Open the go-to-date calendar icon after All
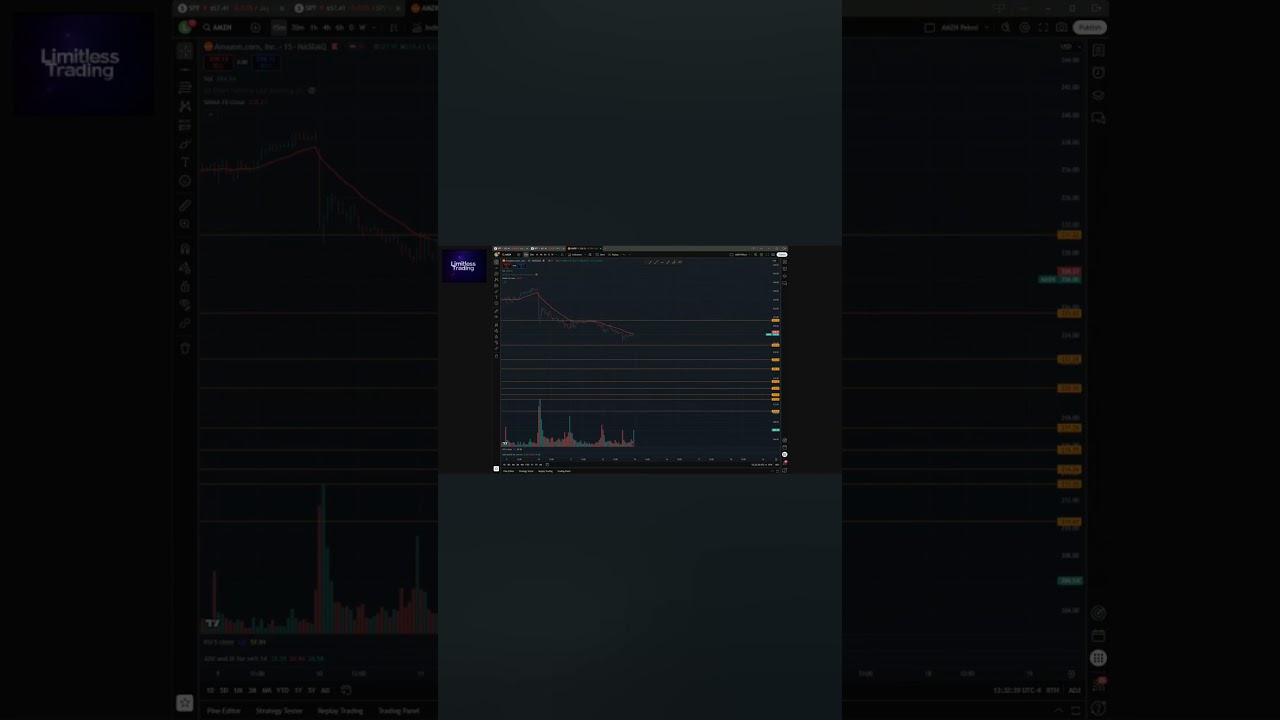The height and width of the screenshot is (720, 1280). pos(346,690)
